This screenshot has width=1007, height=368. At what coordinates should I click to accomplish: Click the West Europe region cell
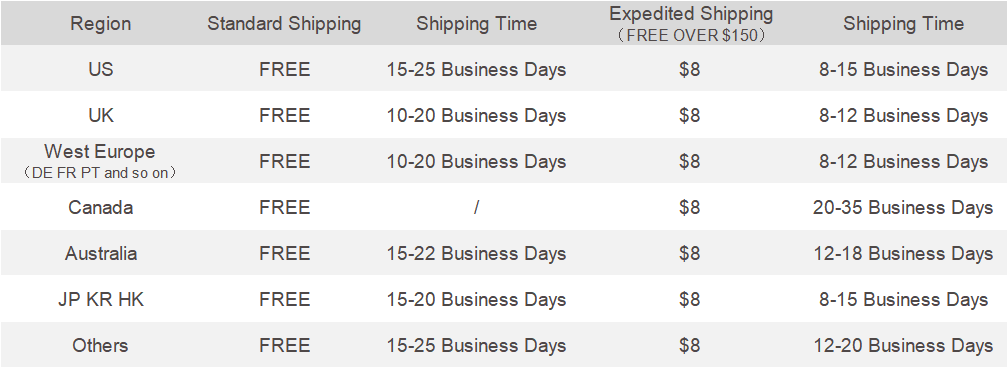coord(100,152)
